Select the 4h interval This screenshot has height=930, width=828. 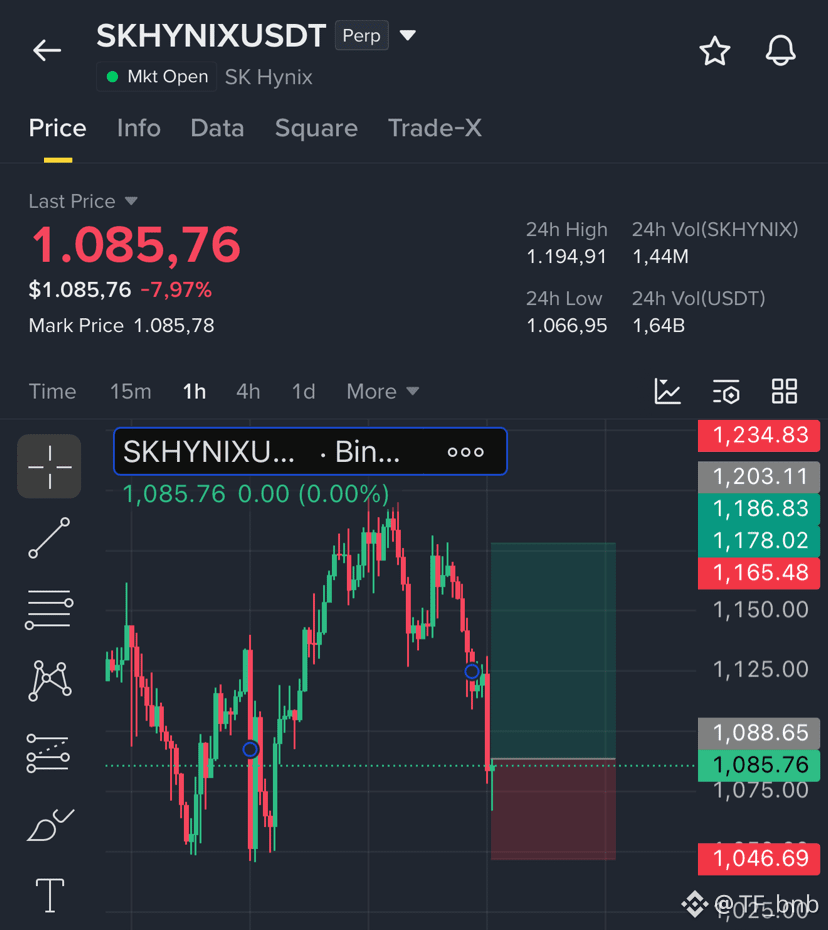click(248, 391)
